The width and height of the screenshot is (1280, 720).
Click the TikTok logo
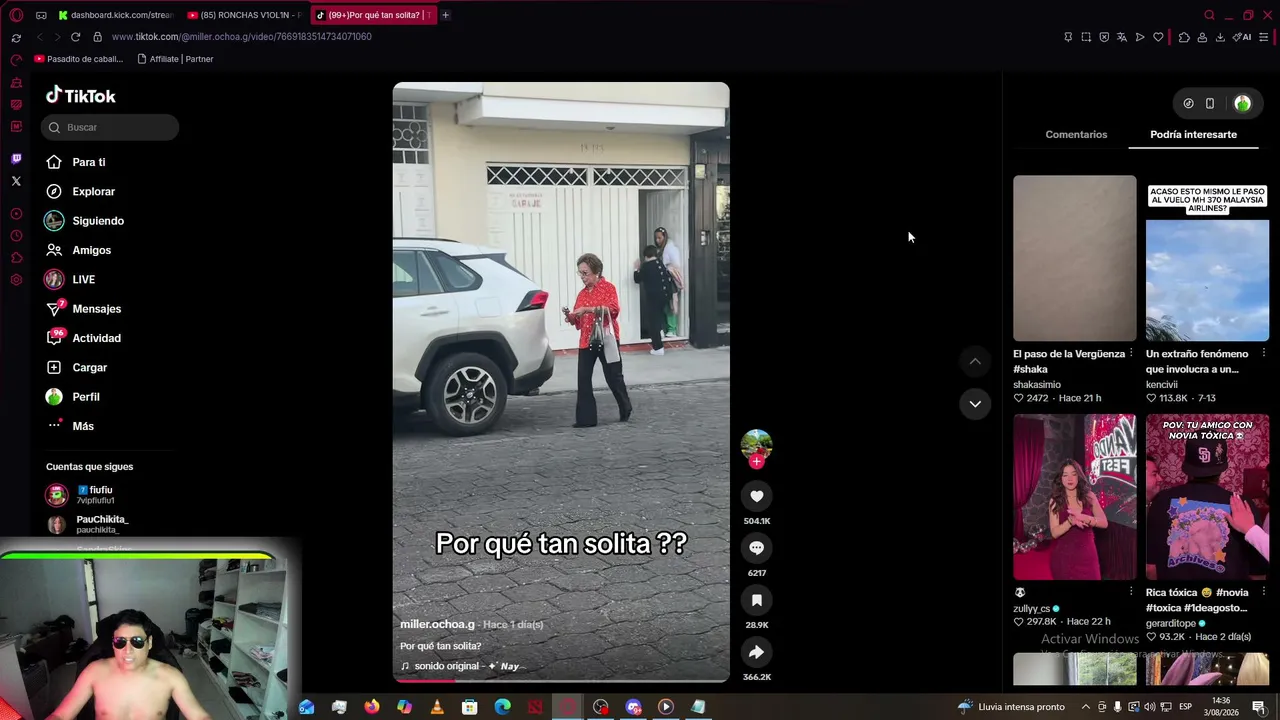click(x=81, y=96)
